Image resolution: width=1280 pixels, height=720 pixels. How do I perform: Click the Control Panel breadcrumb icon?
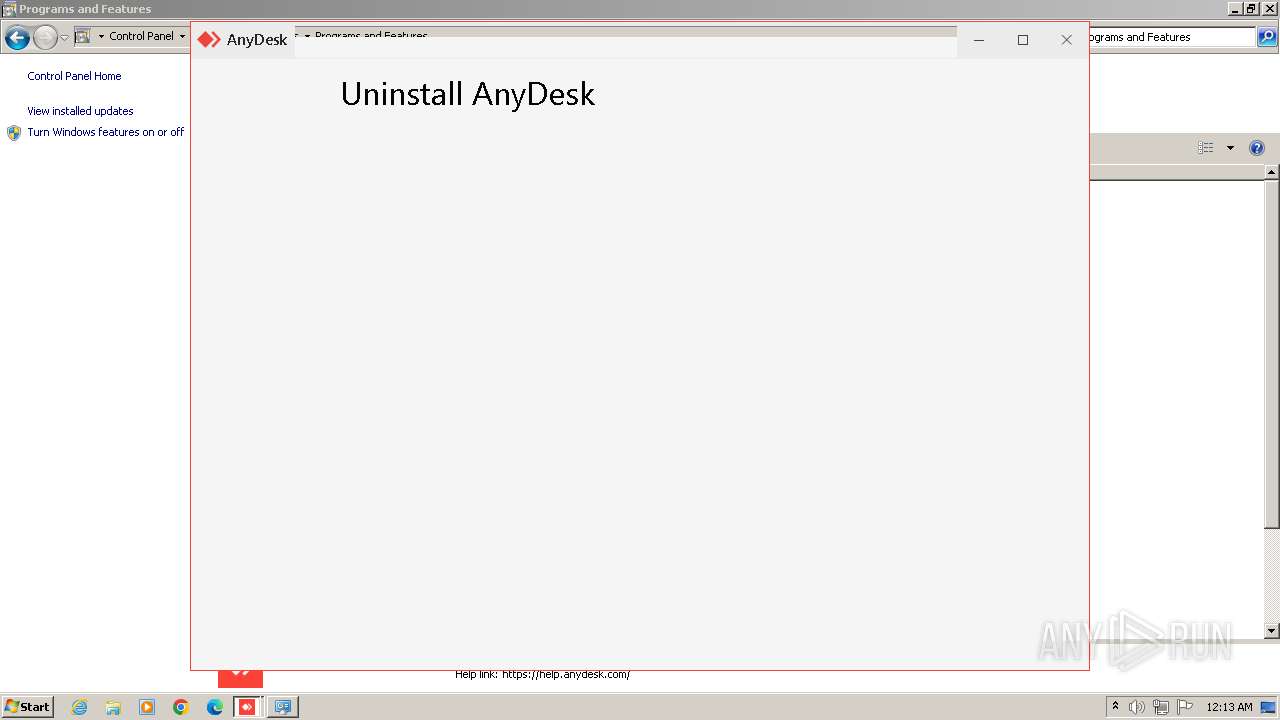pyautogui.click(x=83, y=36)
